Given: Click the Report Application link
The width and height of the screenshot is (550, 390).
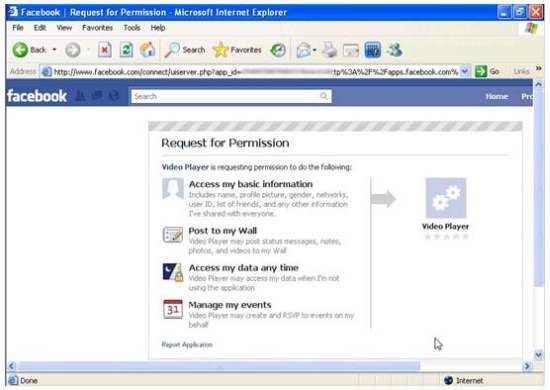Looking at the screenshot, I should (187, 344).
